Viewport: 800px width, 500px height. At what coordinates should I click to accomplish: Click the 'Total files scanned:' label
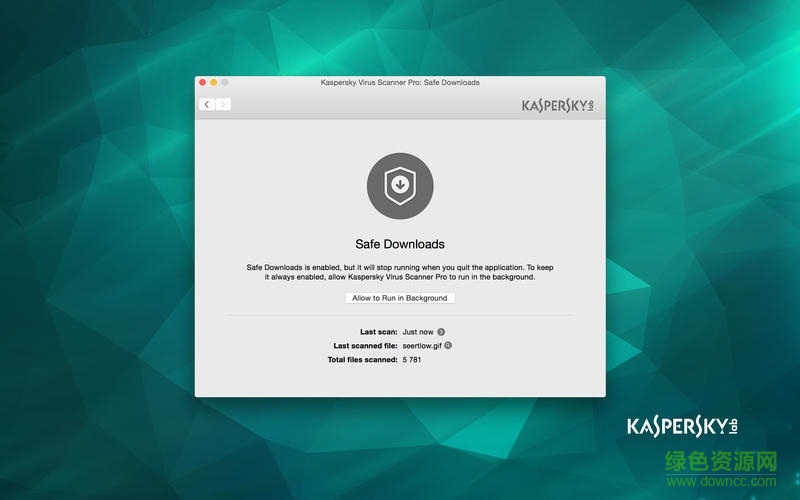(x=362, y=359)
